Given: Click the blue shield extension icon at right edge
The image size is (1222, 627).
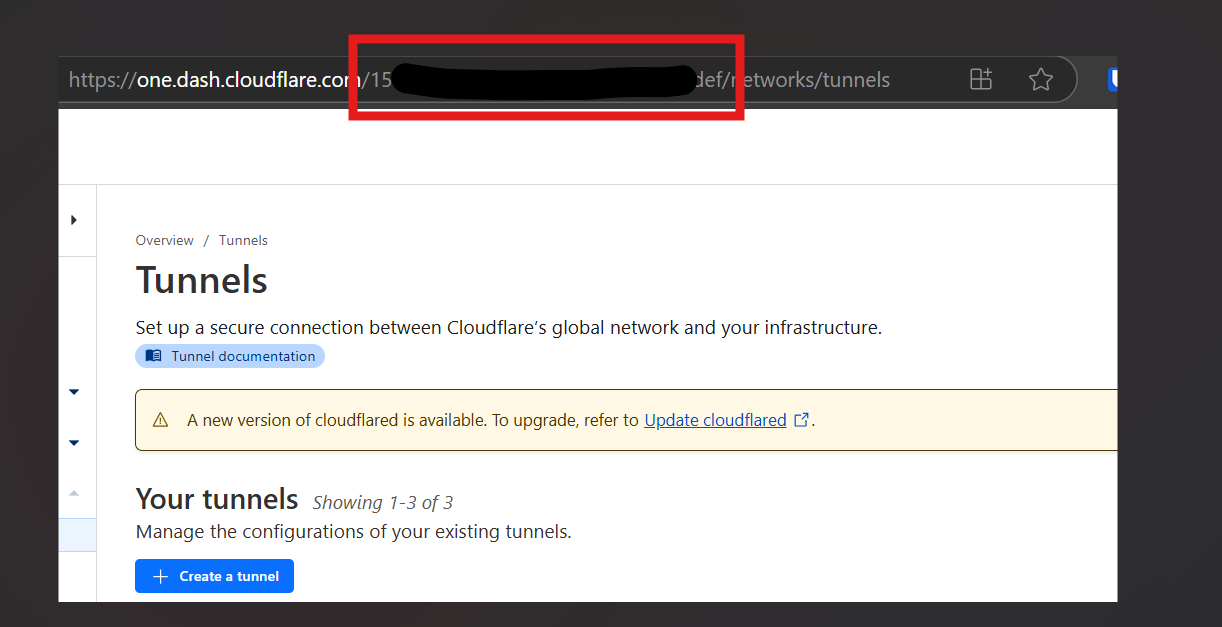Looking at the screenshot, I should [1112, 80].
